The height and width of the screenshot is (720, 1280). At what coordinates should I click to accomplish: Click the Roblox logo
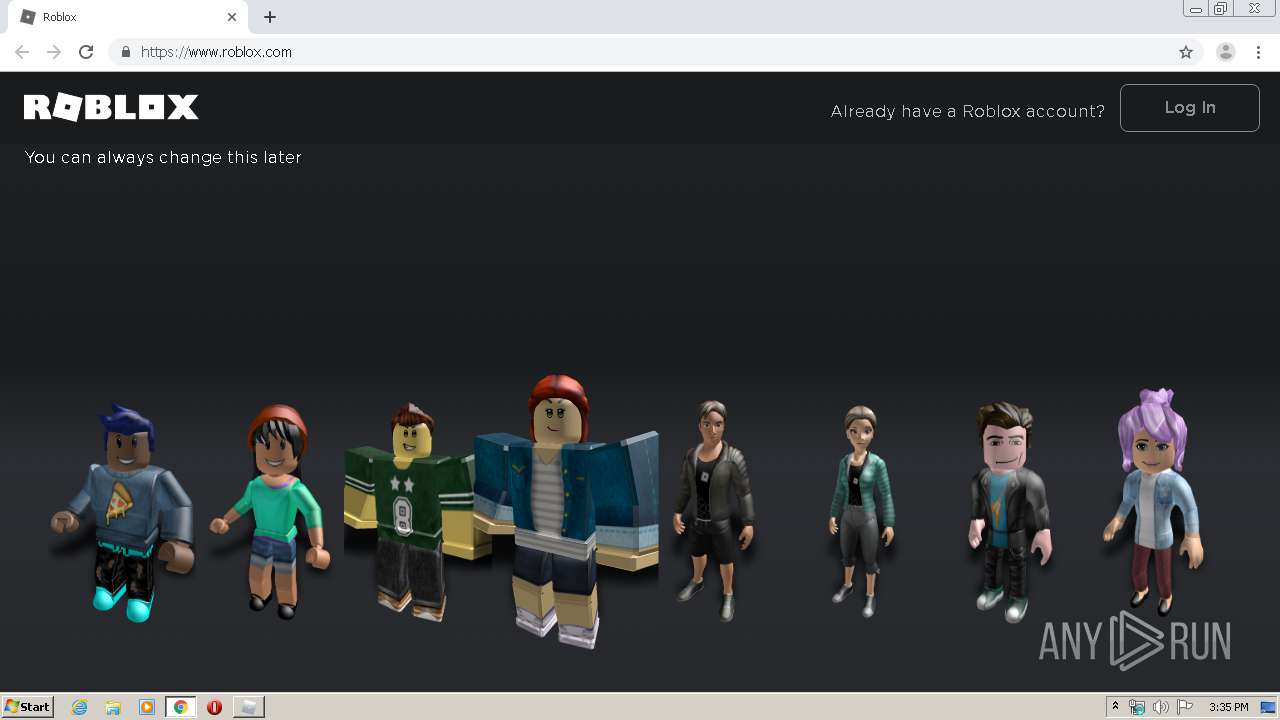111,107
